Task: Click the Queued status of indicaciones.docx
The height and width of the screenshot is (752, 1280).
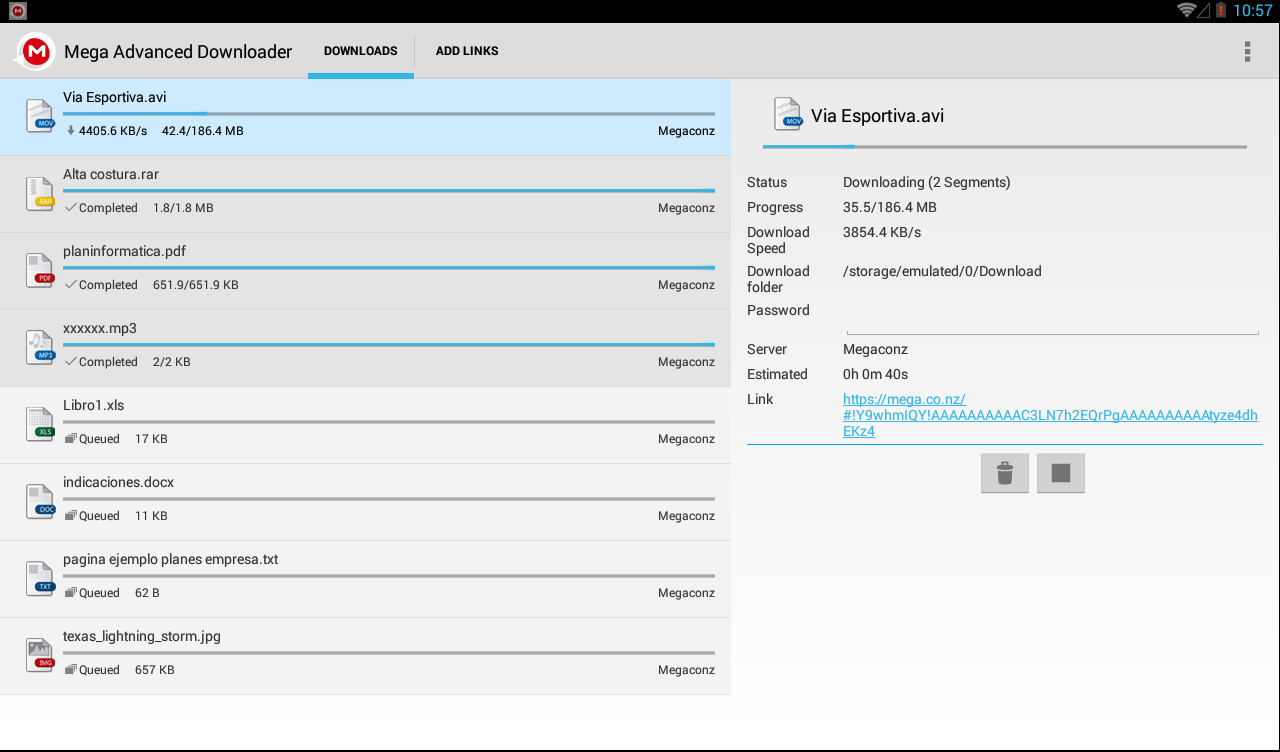Action: tap(99, 516)
